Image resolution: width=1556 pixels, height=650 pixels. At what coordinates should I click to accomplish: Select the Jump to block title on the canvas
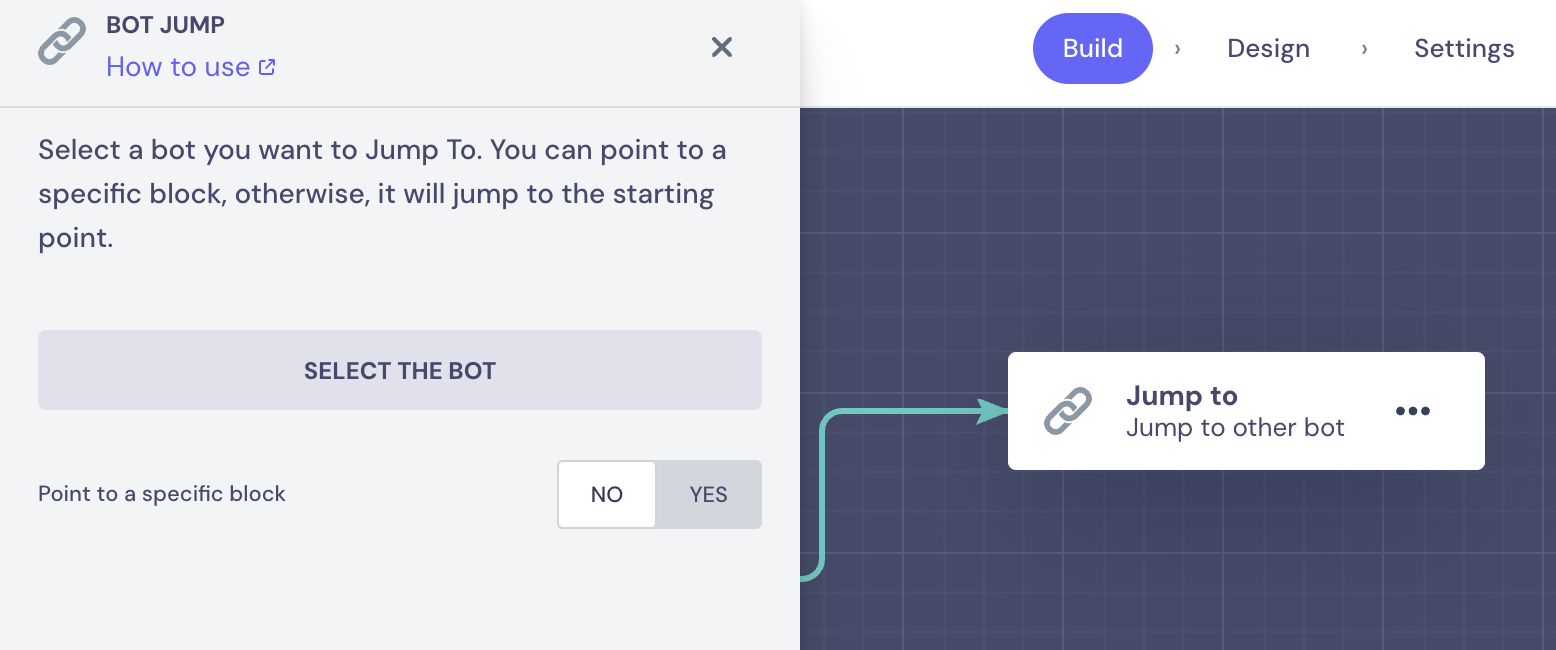click(x=1182, y=396)
